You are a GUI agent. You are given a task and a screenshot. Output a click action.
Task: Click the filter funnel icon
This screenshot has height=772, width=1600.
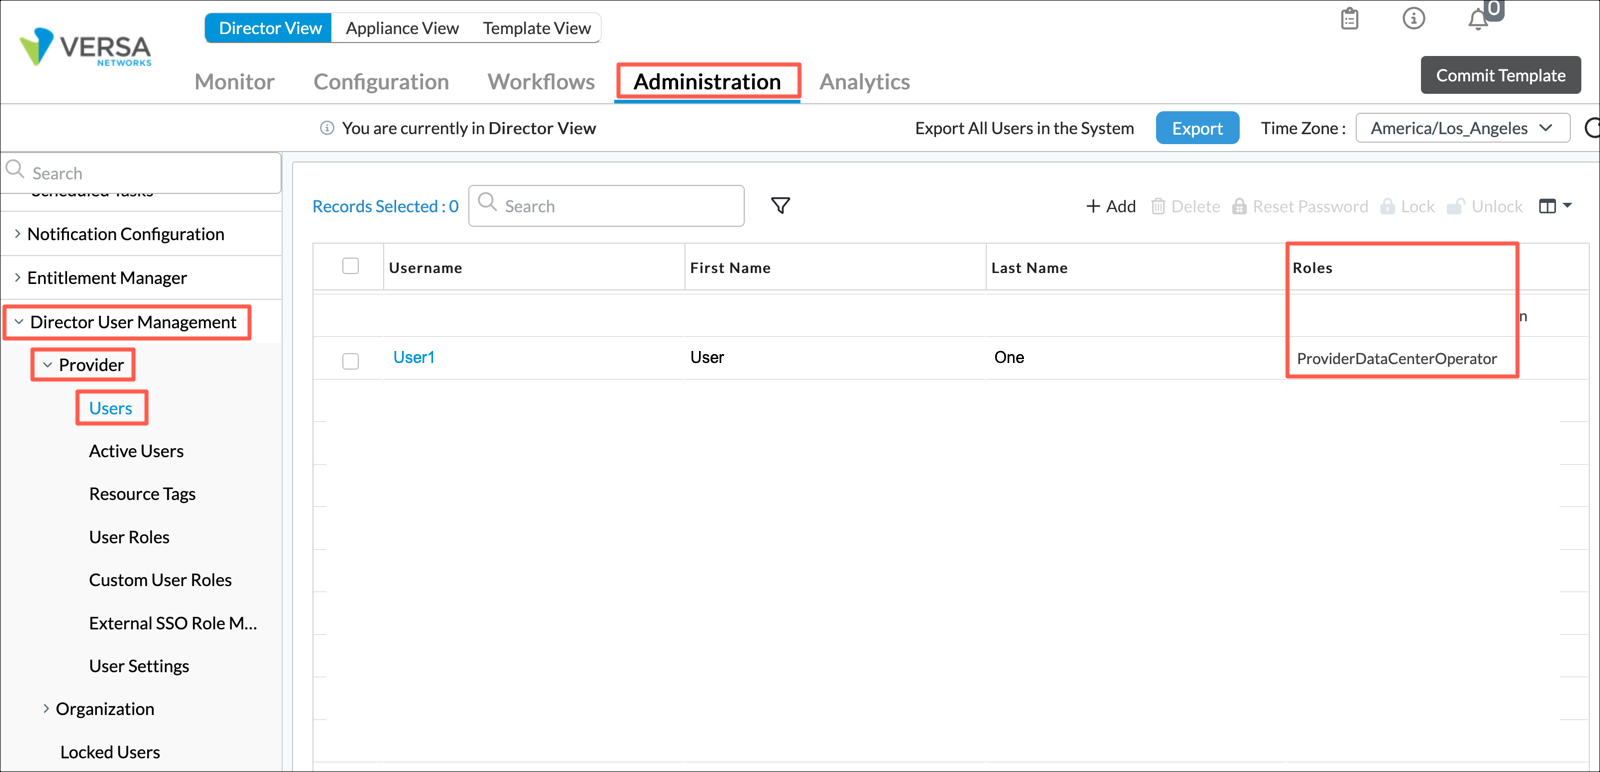point(781,206)
